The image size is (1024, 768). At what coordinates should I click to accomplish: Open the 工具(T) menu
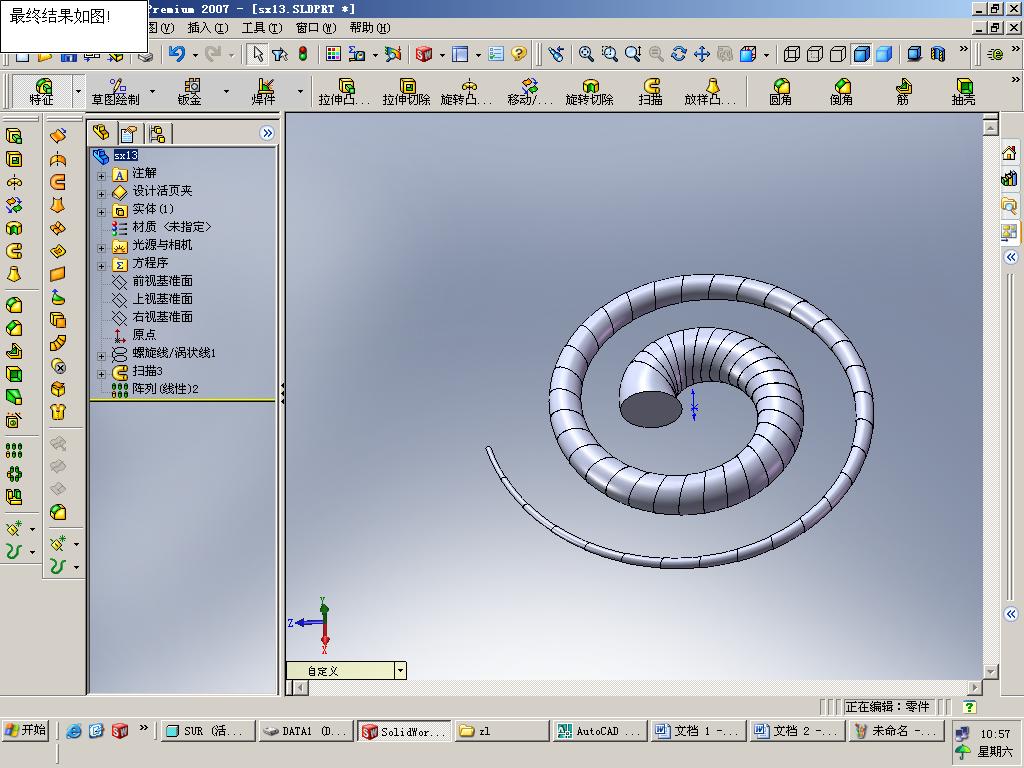[262, 27]
